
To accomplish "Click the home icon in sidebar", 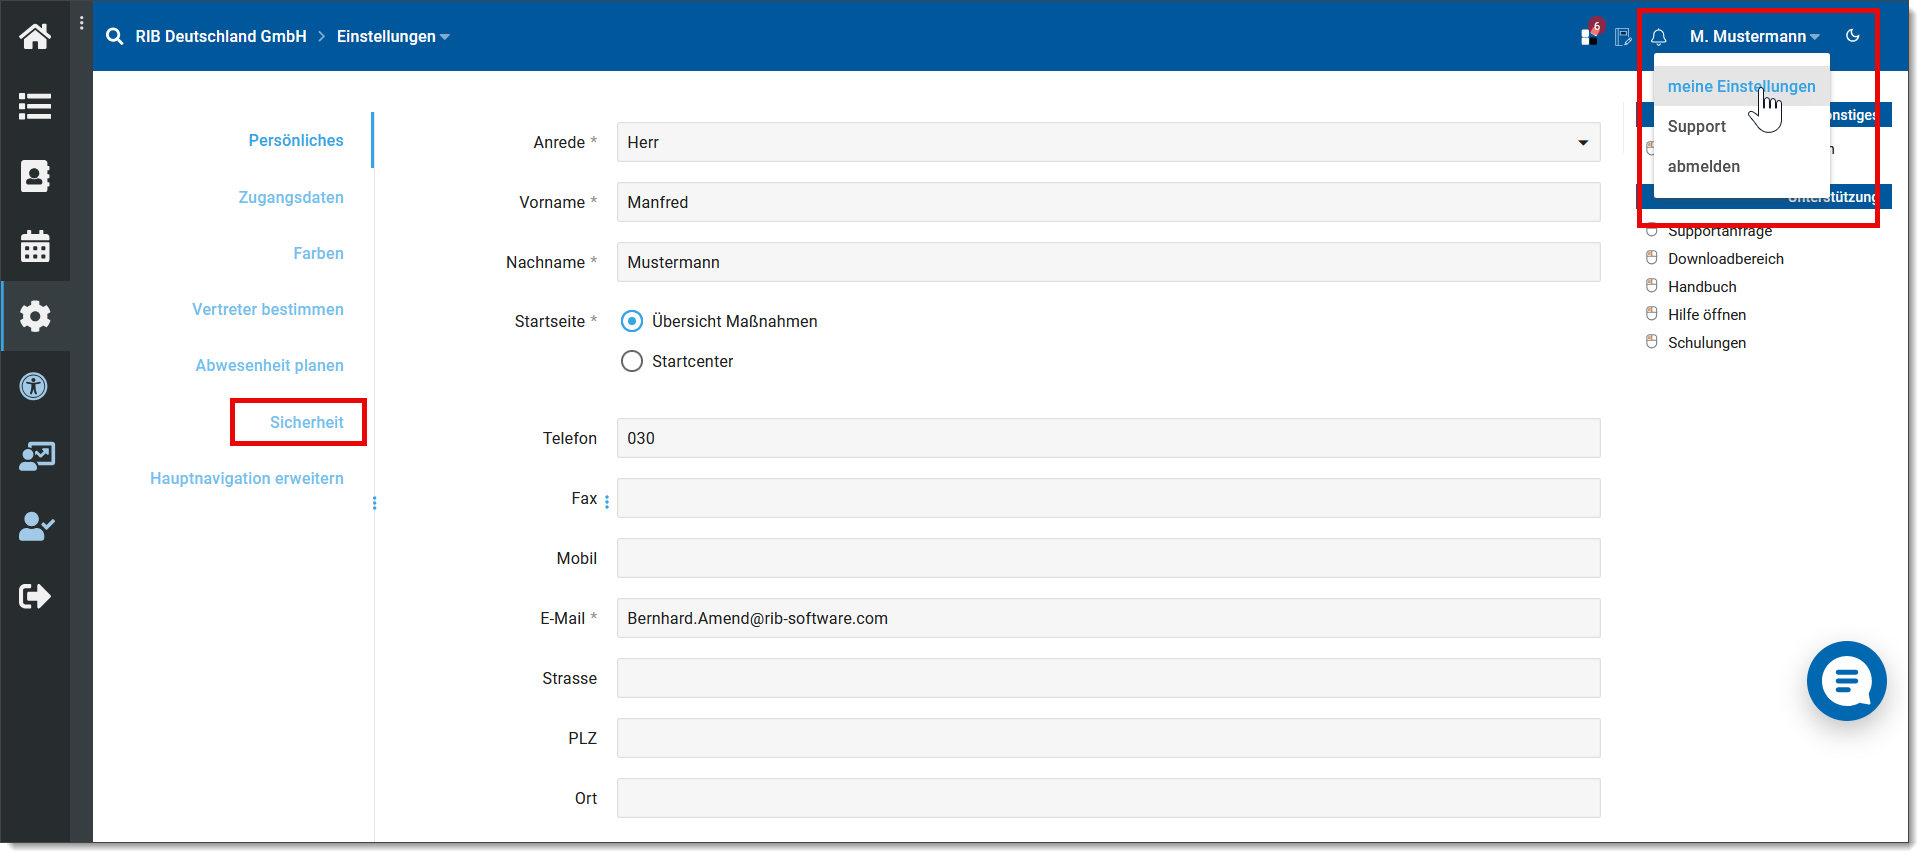I will 35,37.
